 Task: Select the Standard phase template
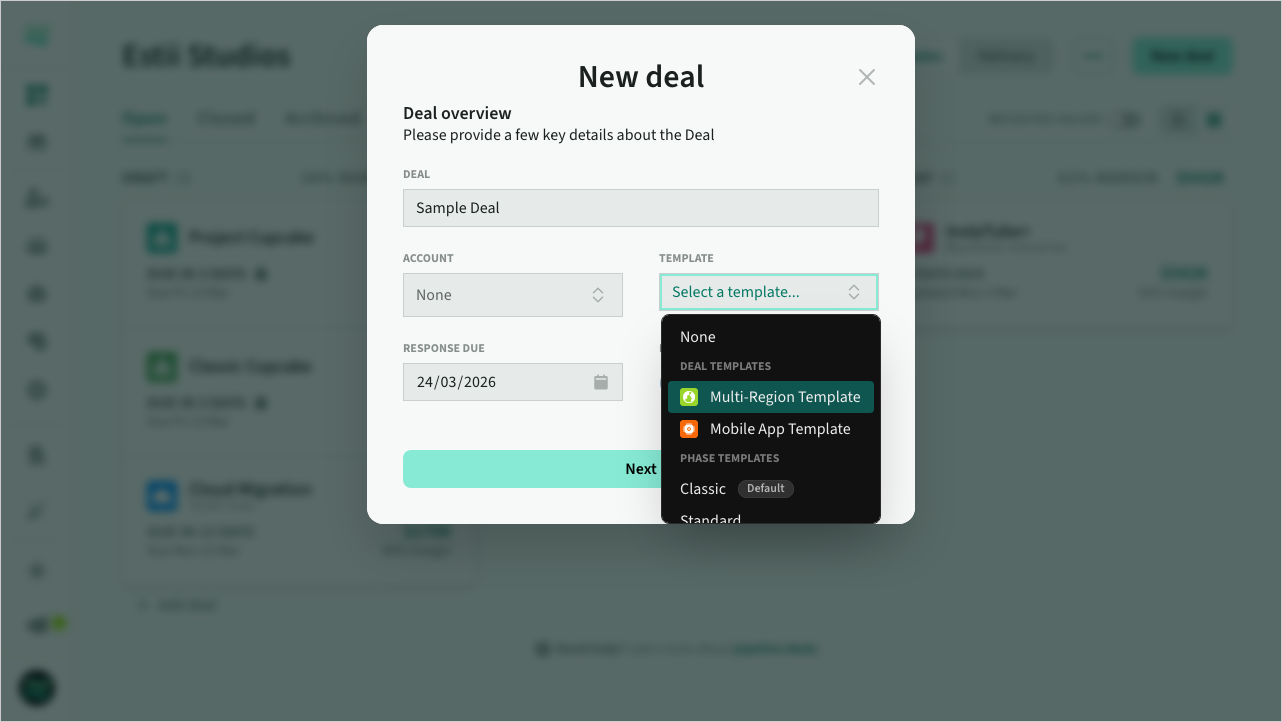(x=711, y=518)
